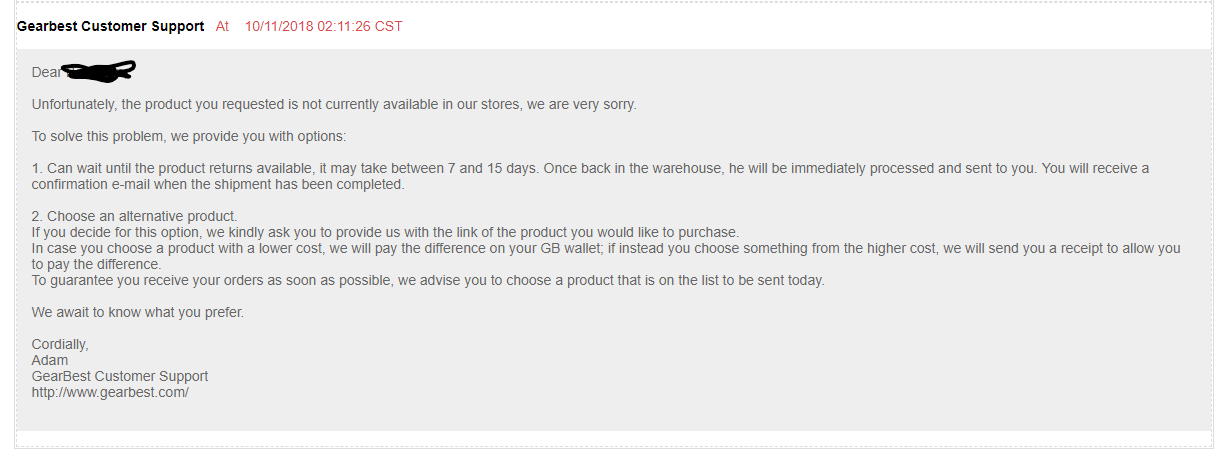Click the red "At" label in header
Screen dimensions: 1219x453
tap(223, 26)
